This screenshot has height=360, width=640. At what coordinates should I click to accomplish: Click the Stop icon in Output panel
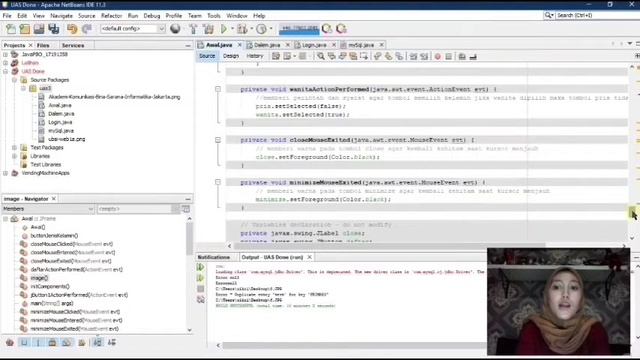200,289
